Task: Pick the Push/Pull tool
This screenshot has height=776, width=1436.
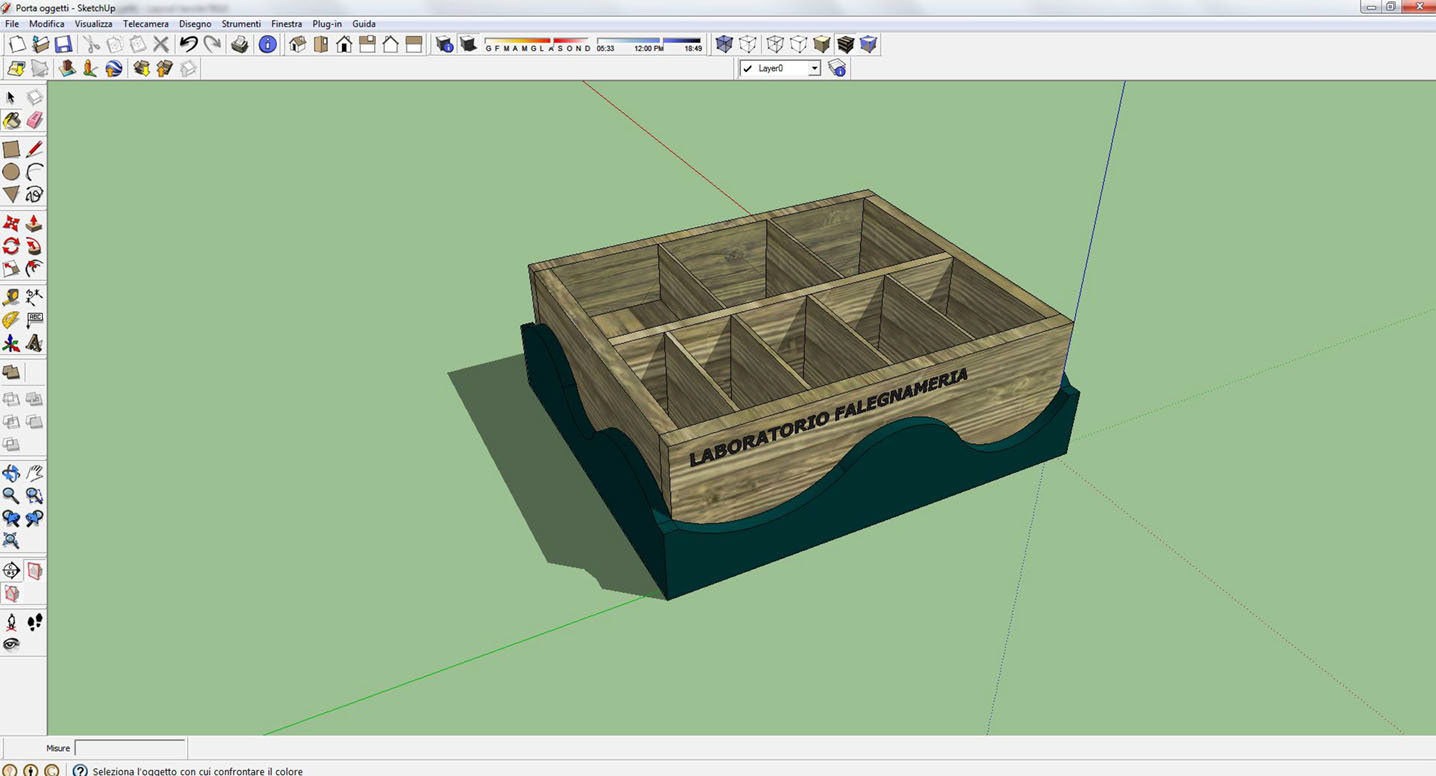Action: pyautogui.click(x=35, y=223)
